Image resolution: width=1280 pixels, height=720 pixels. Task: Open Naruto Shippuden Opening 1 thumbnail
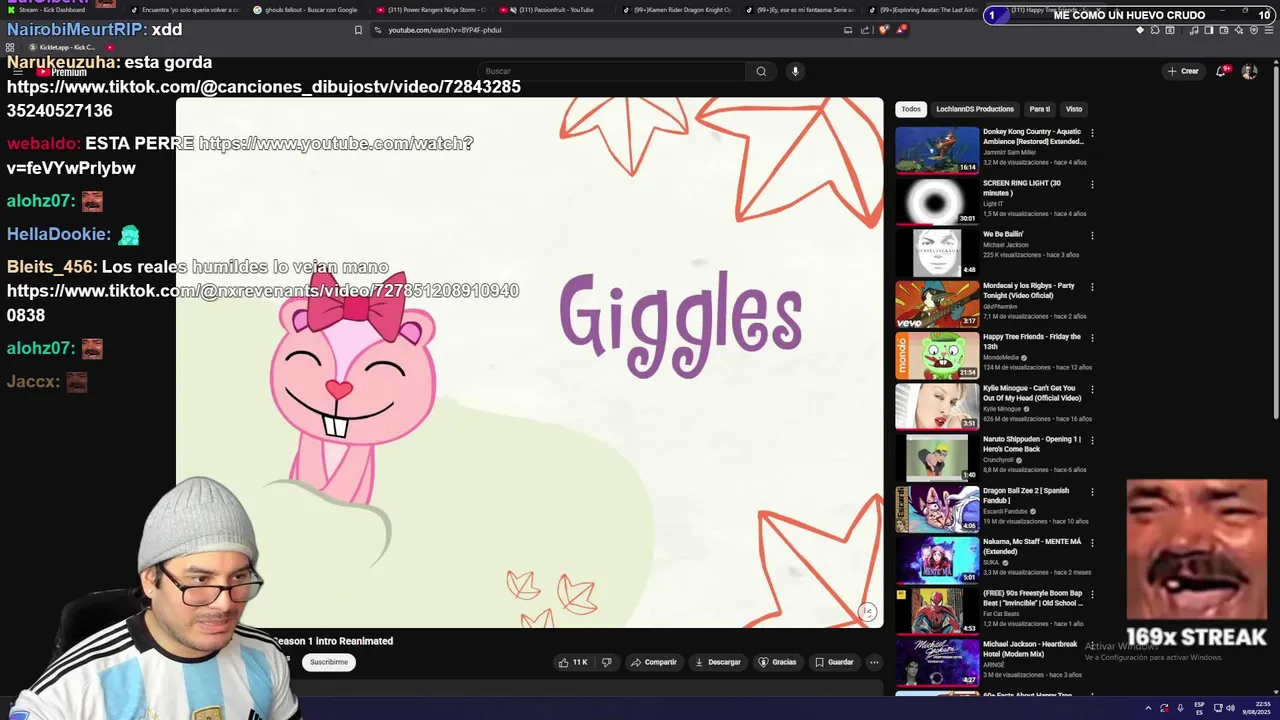point(937,458)
